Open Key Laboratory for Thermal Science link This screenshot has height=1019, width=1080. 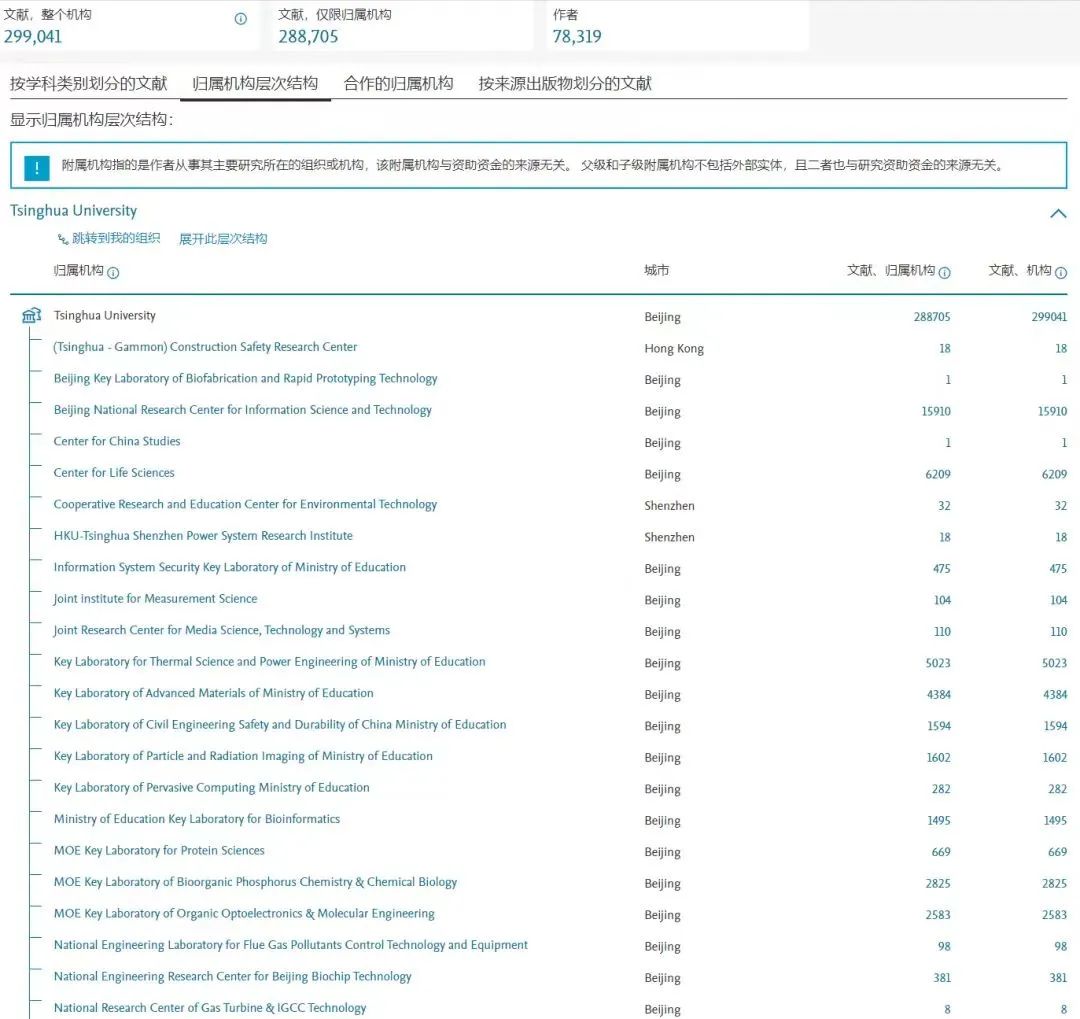coord(269,661)
